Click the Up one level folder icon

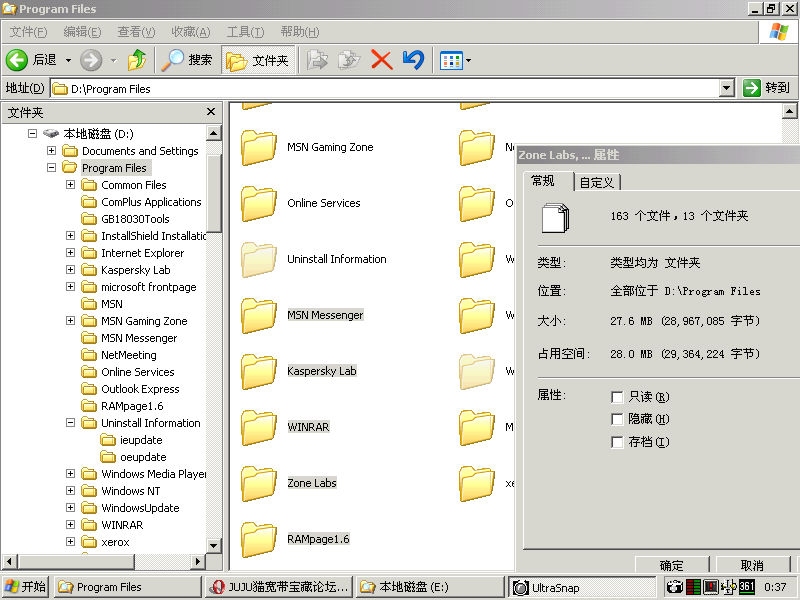click(x=137, y=60)
